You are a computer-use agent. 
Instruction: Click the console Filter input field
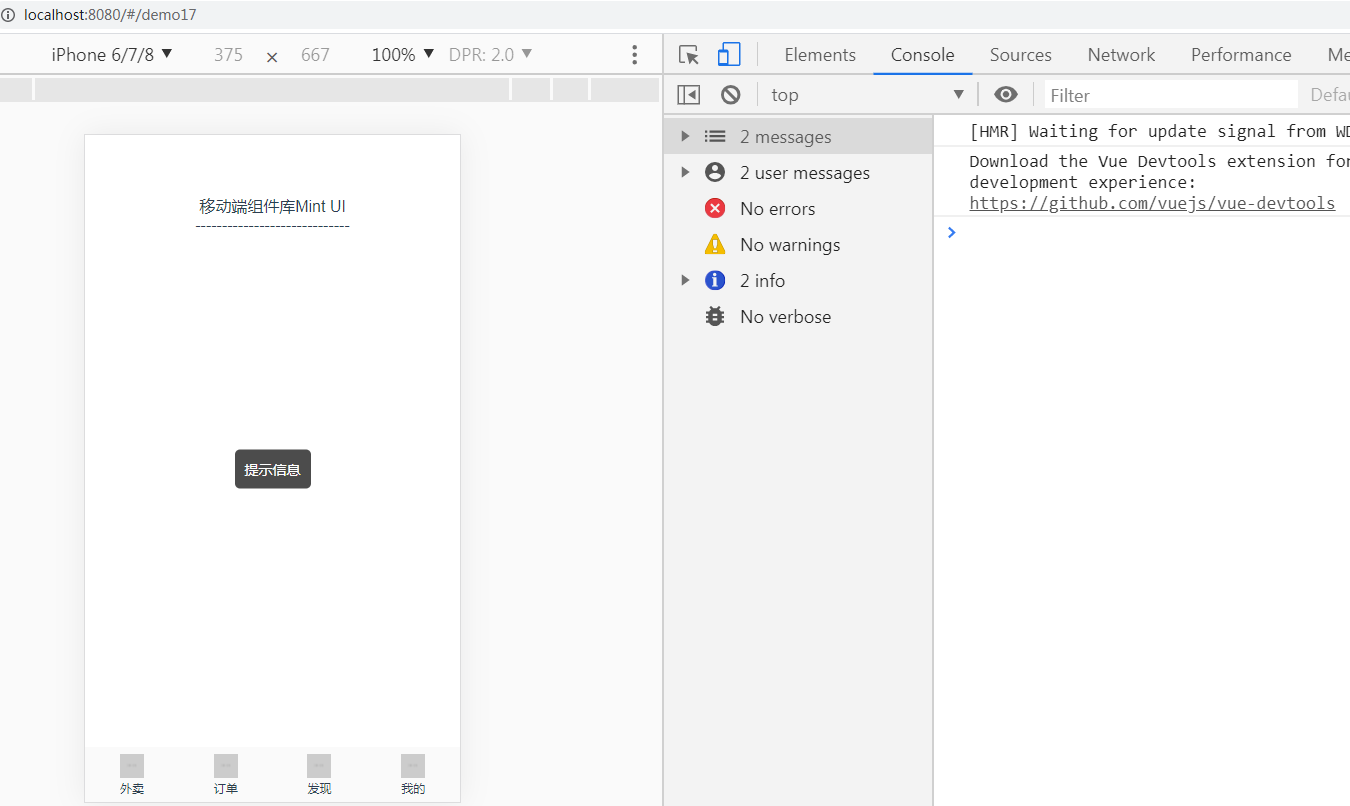pyautogui.click(x=1171, y=95)
